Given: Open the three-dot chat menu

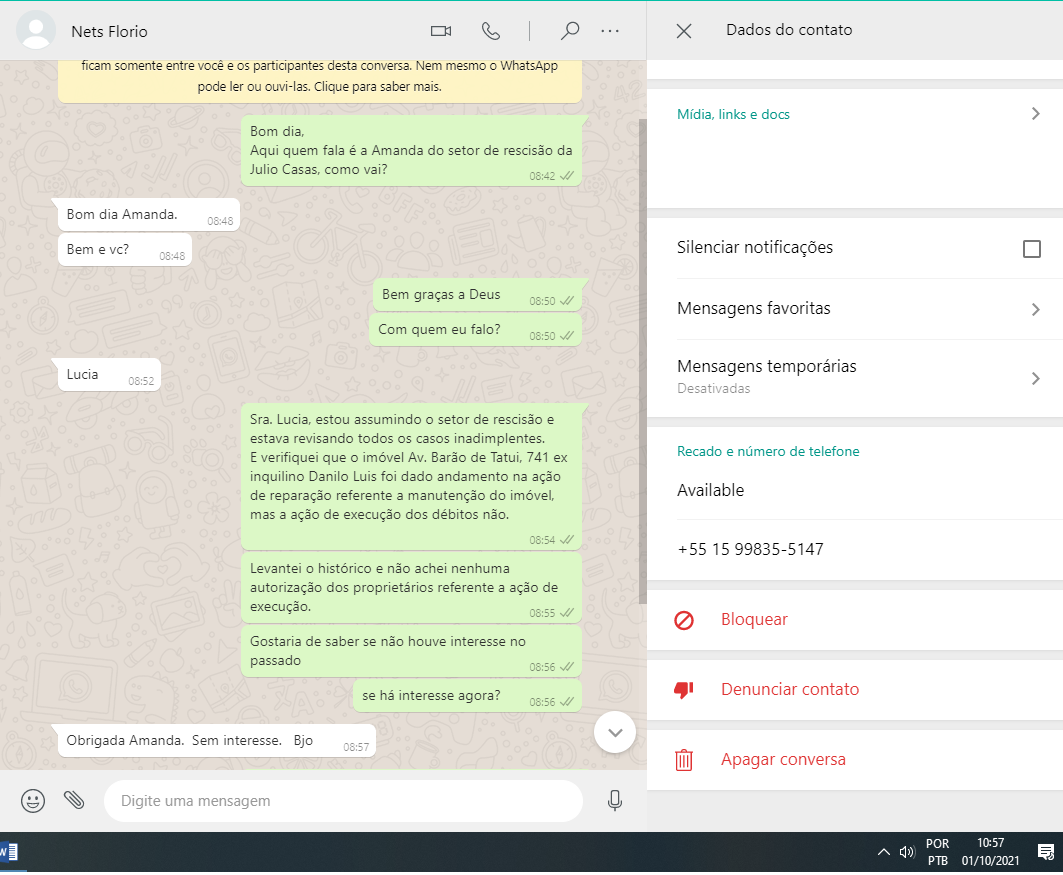Looking at the screenshot, I should click(x=610, y=31).
